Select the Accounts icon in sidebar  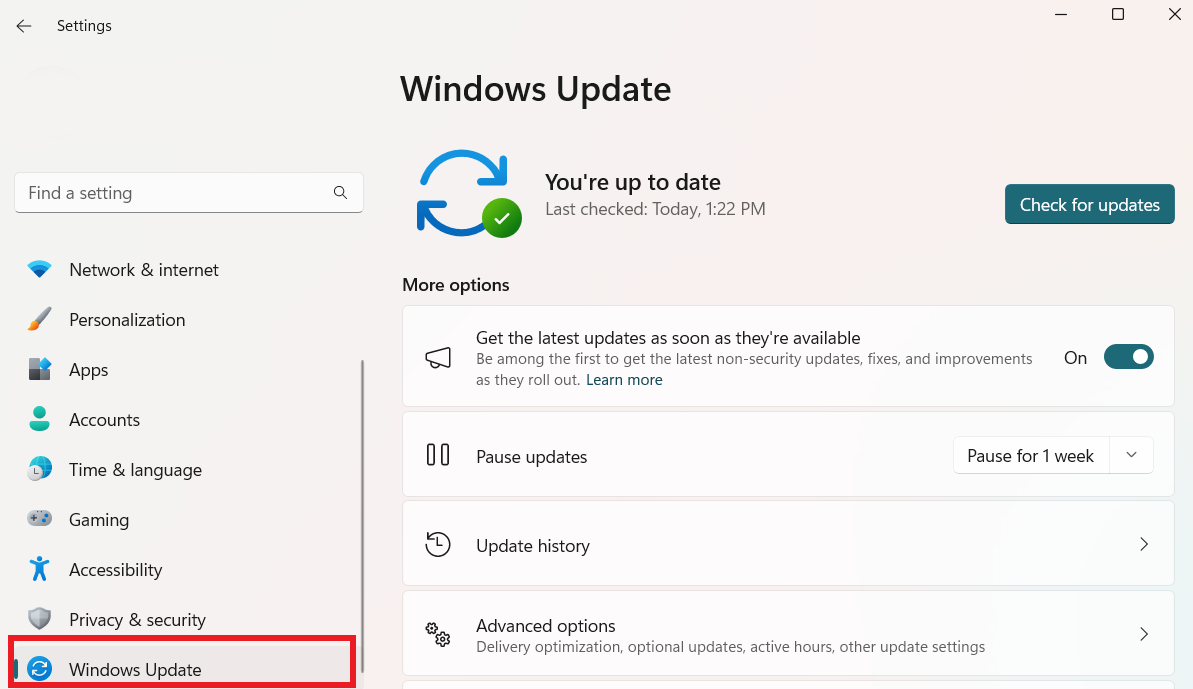click(39, 419)
